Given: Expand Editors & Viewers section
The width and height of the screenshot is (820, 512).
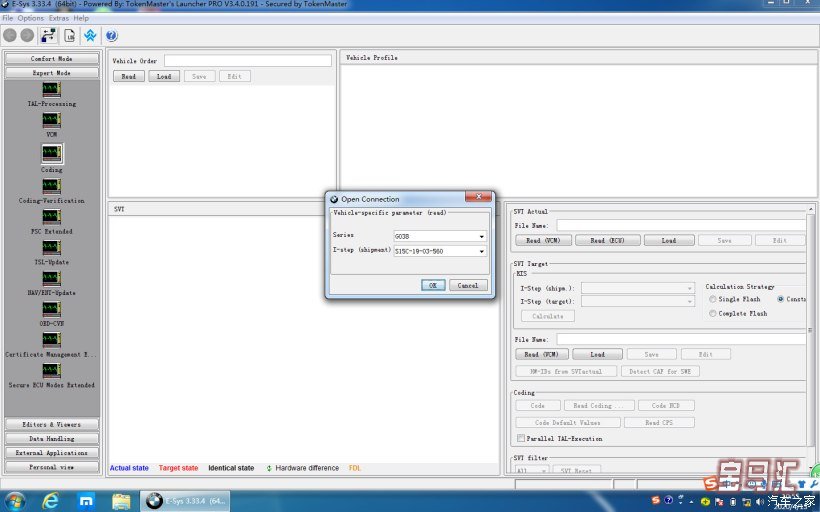Looking at the screenshot, I should pos(52,424).
